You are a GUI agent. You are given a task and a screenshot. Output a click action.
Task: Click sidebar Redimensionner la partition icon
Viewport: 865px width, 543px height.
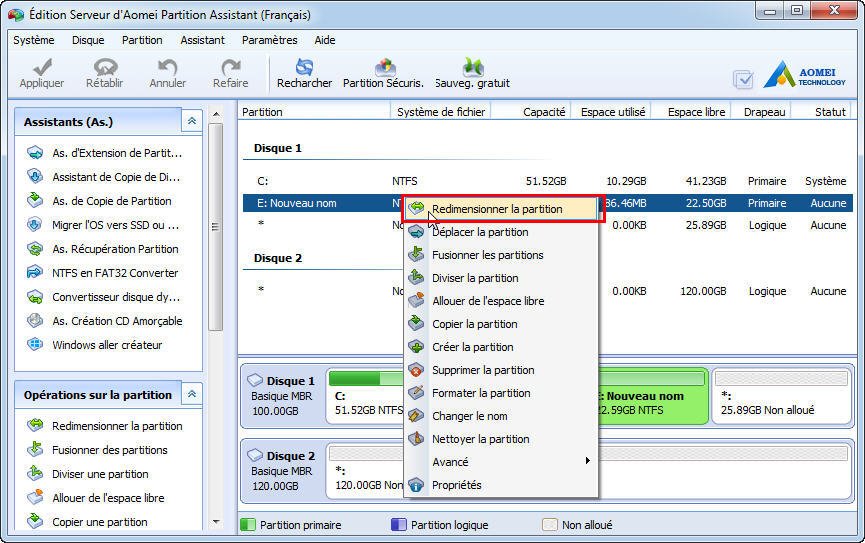[35, 425]
